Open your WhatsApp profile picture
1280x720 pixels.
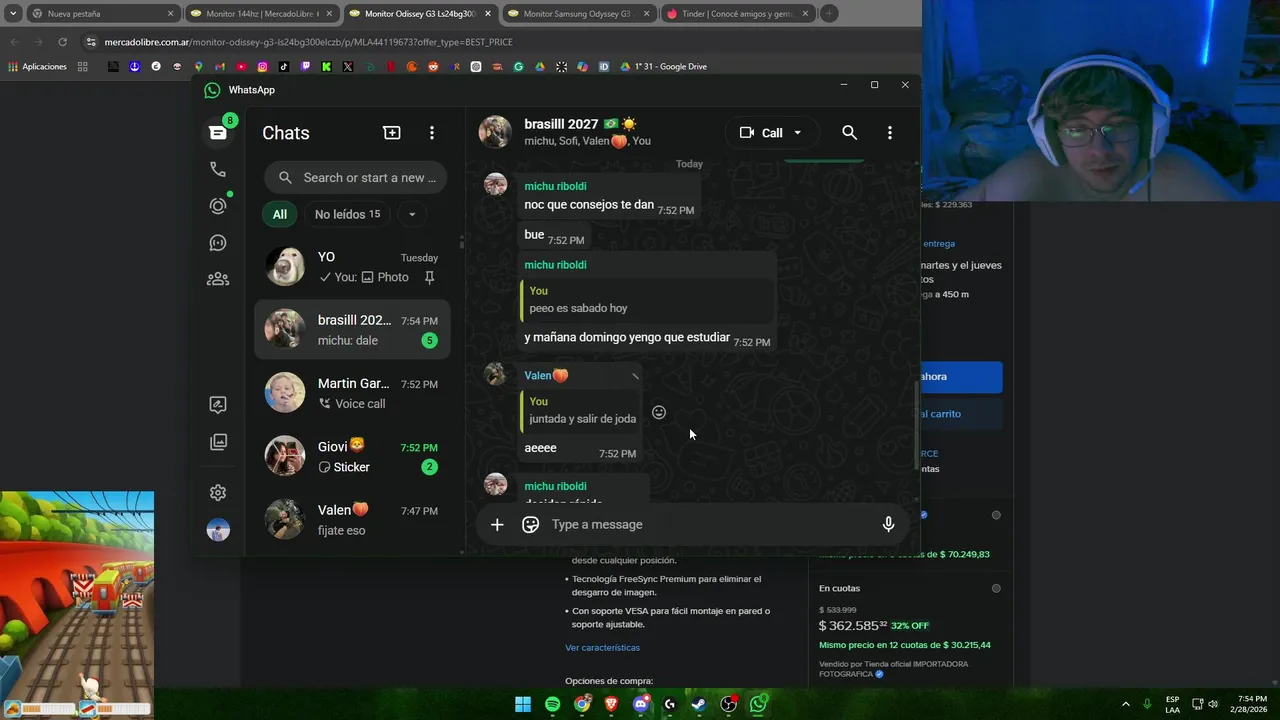[x=218, y=530]
